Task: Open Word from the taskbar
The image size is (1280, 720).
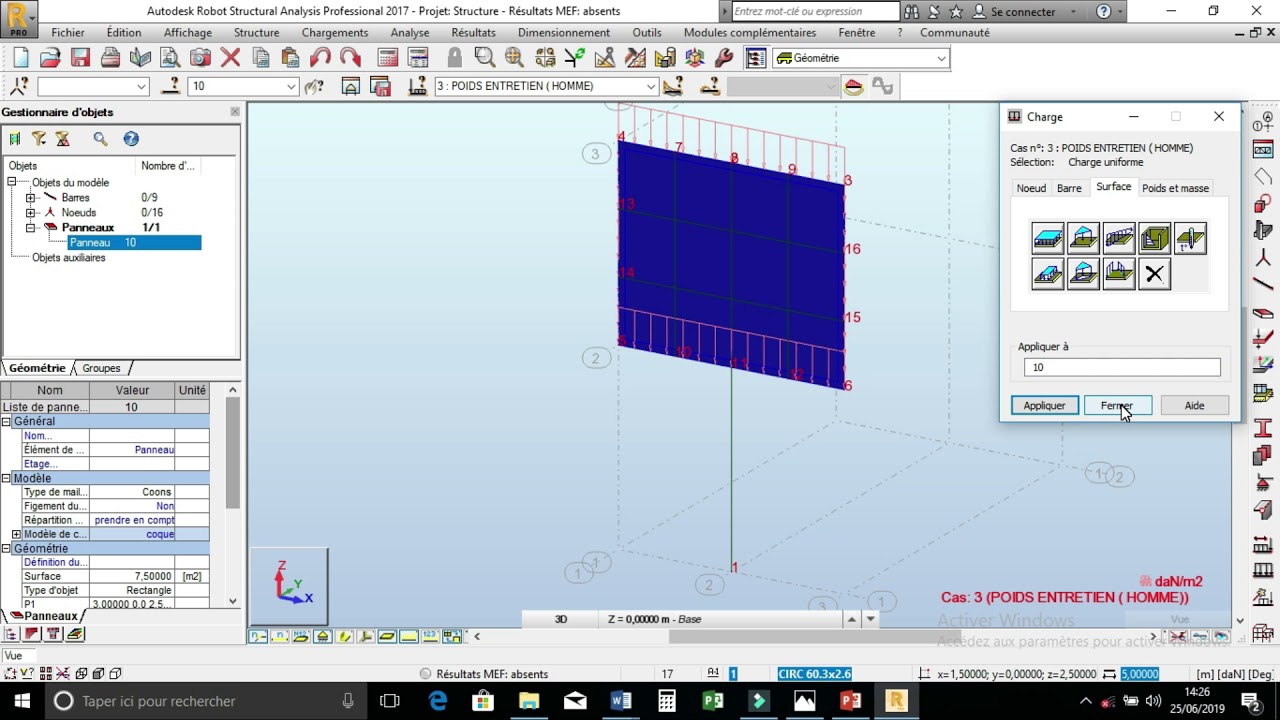Action: click(x=621, y=701)
